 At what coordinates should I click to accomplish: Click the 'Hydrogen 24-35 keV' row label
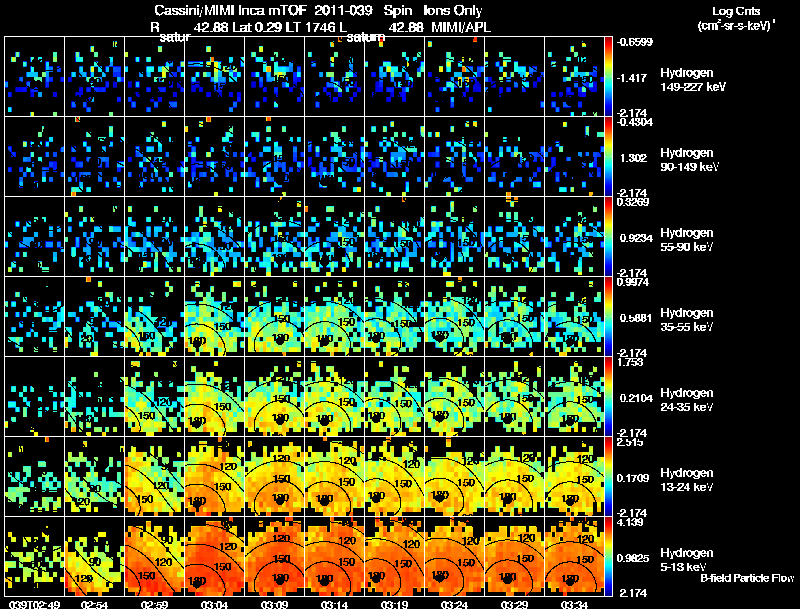687,400
